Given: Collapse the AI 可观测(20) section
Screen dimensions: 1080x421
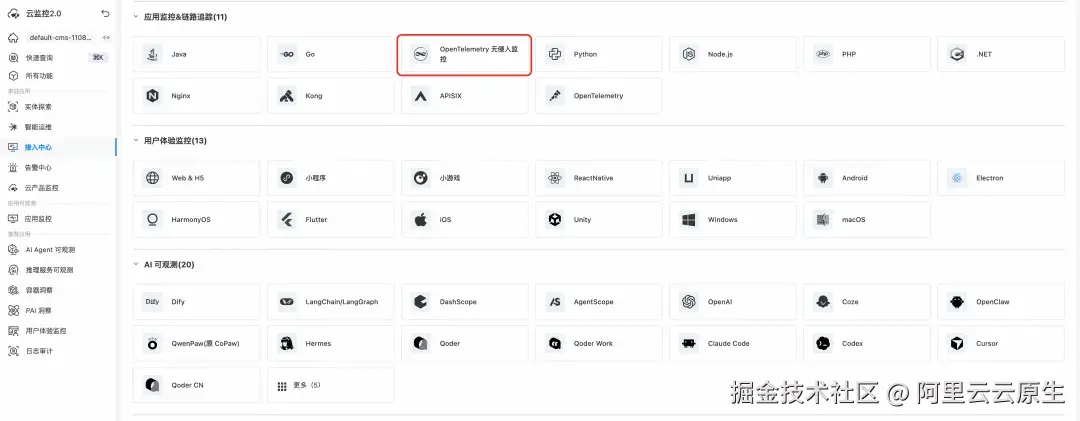Looking at the screenshot, I should click(x=135, y=265).
